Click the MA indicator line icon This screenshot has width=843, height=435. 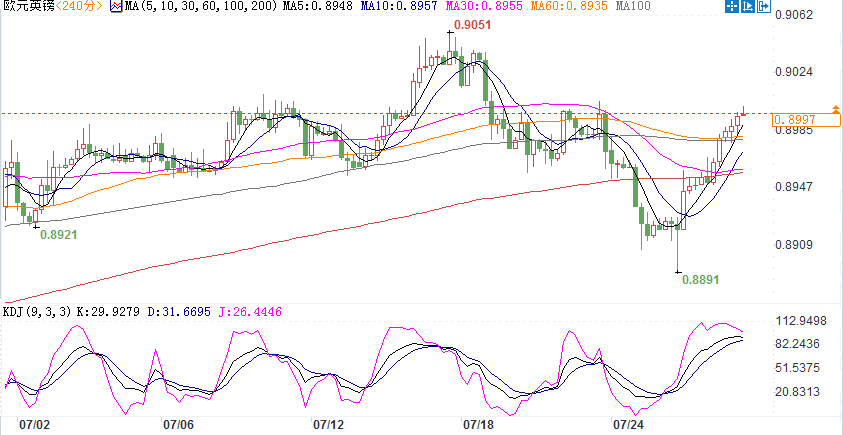[117, 8]
